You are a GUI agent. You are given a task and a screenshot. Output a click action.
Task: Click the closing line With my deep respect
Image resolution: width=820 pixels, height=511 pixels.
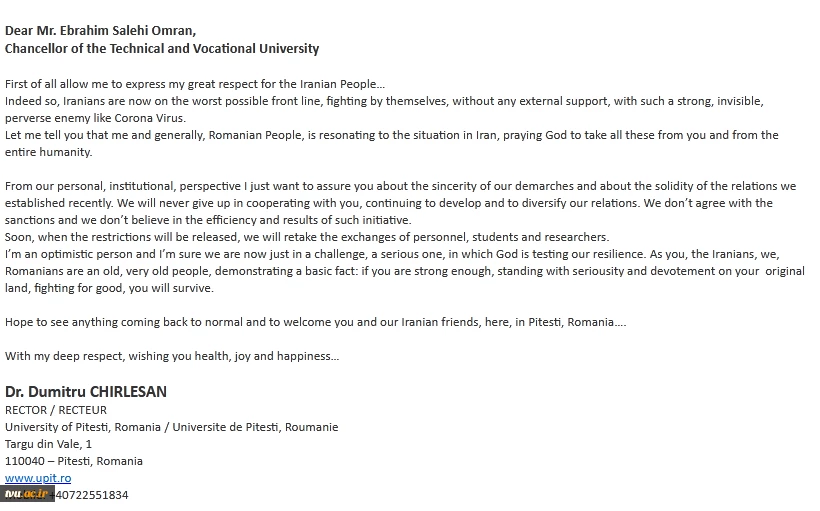(172, 356)
